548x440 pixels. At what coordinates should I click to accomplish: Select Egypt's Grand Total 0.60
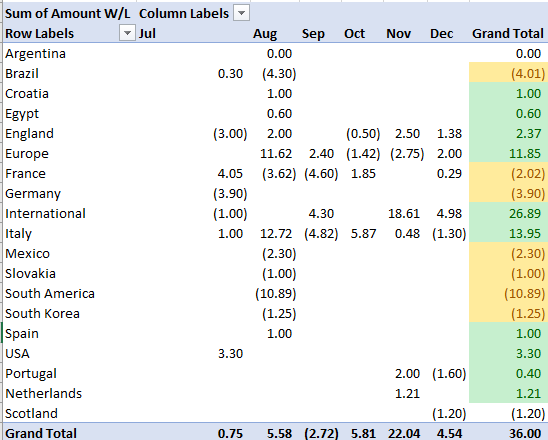point(528,114)
